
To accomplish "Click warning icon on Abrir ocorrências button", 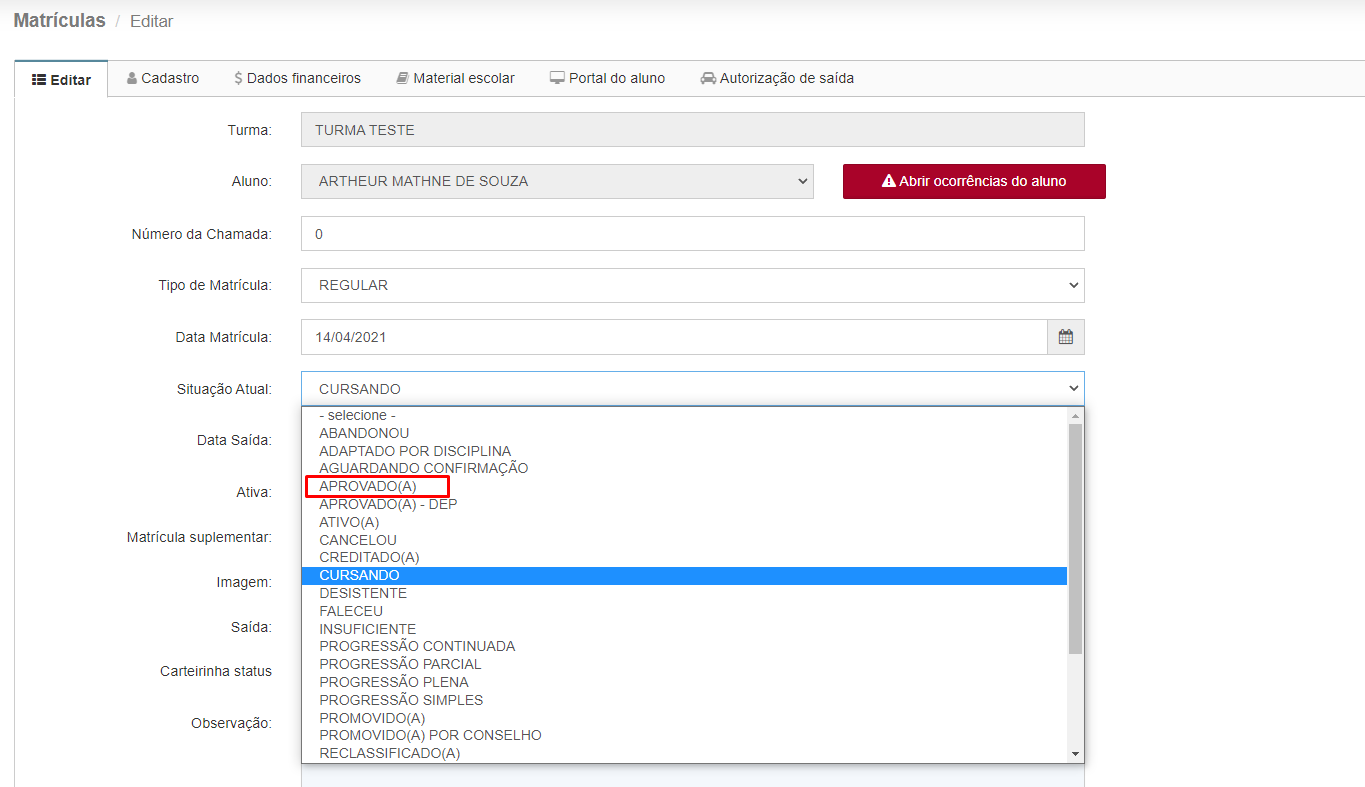I will click(888, 182).
